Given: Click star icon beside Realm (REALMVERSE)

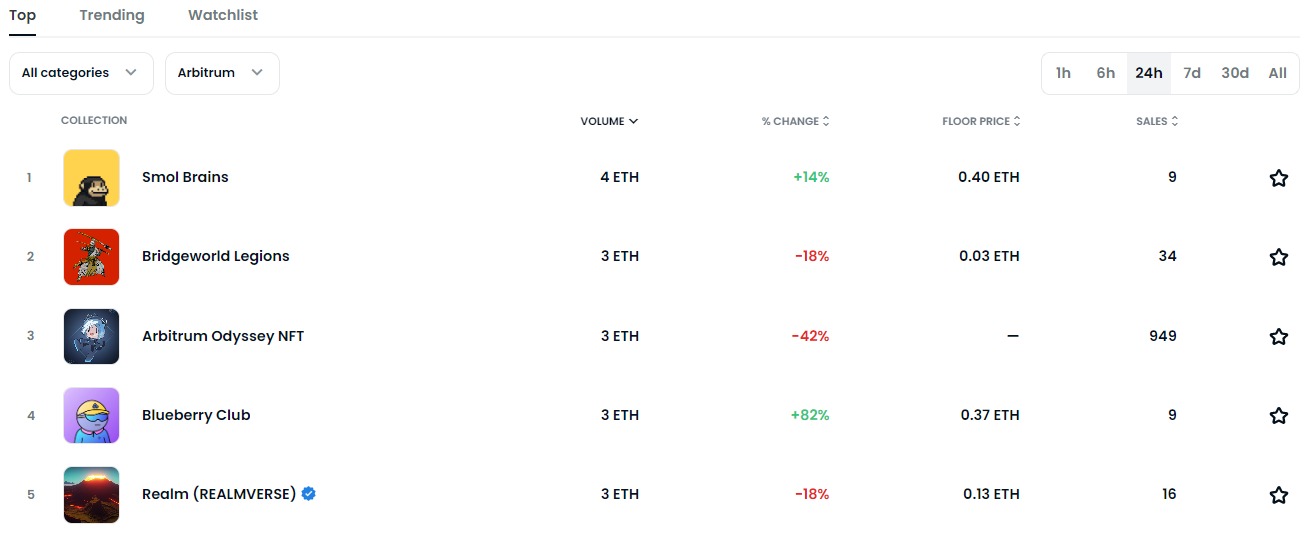Looking at the screenshot, I should (x=1278, y=495).
